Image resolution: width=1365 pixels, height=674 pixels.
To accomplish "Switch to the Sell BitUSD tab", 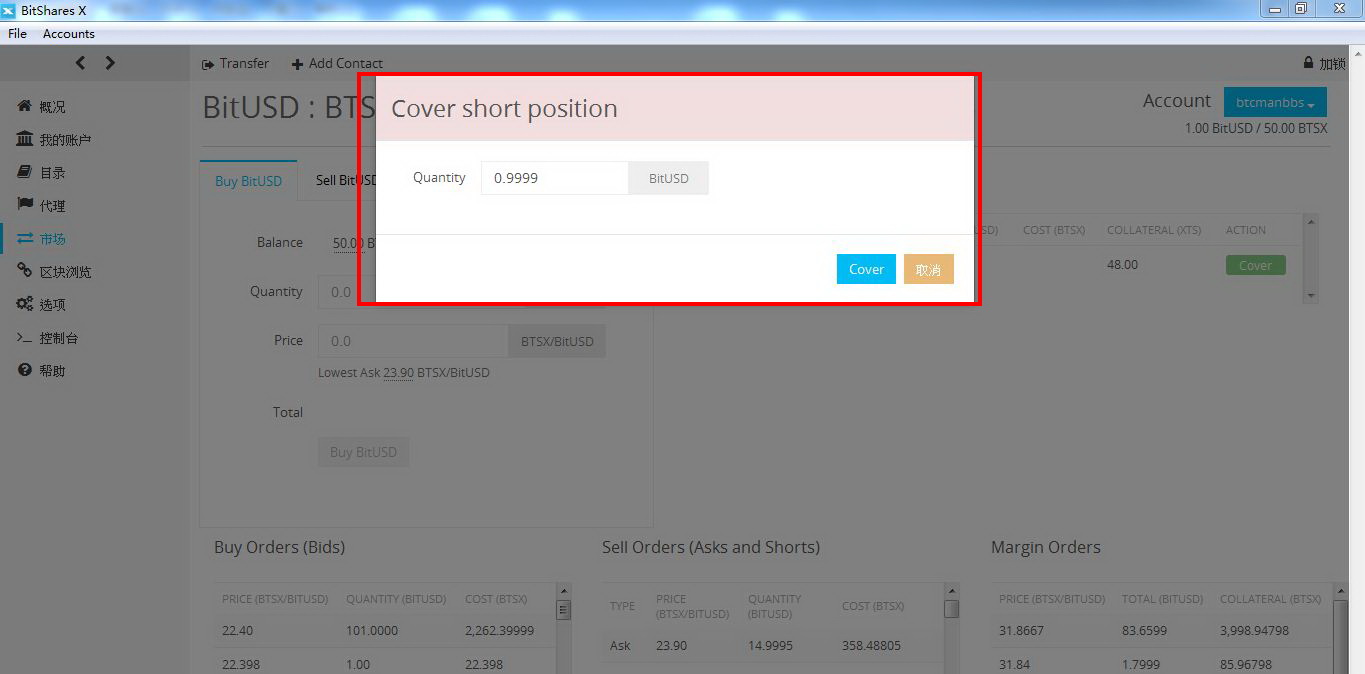I will (346, 181).
